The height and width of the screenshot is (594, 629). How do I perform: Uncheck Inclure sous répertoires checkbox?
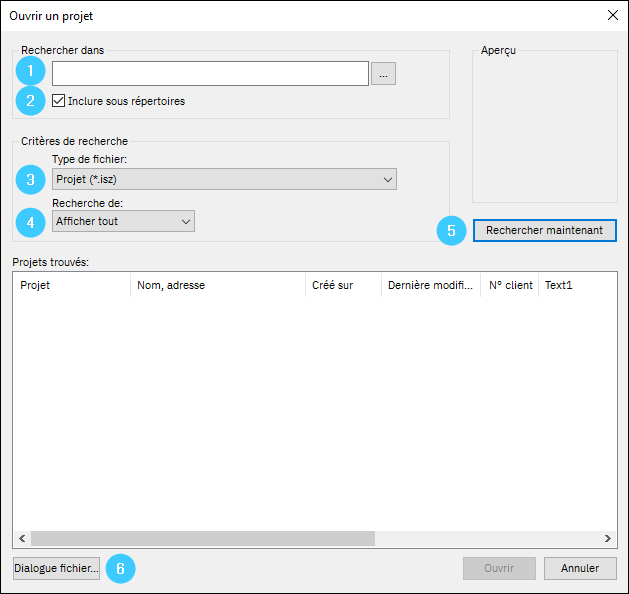point(59,101)
